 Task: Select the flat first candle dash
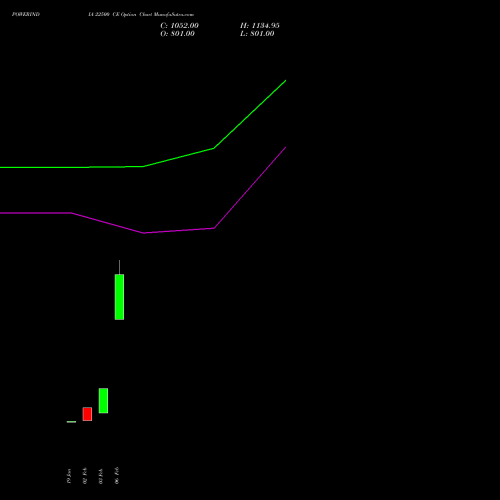click(71, 422)
